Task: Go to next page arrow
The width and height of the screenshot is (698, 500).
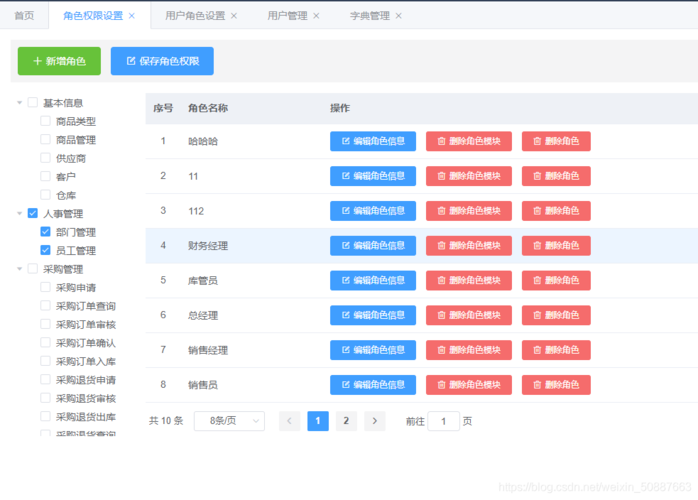Action: click(x=374, y=421)
